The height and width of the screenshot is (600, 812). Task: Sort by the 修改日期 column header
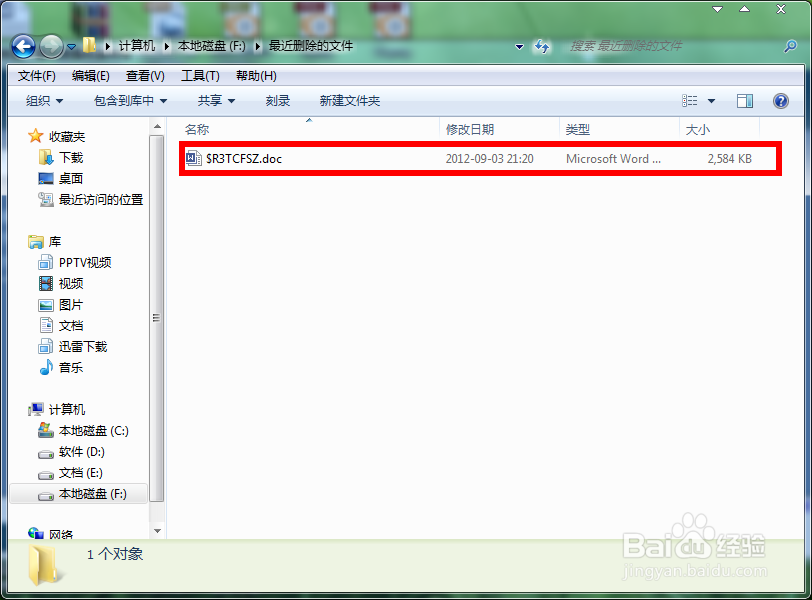click(x=500, y=129)
